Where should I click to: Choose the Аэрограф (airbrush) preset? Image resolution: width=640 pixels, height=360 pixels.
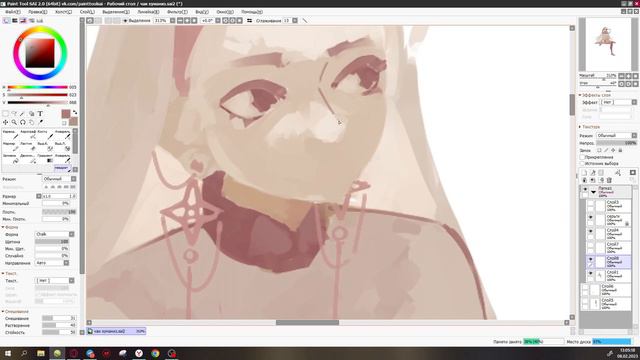(x=27, y=135)
